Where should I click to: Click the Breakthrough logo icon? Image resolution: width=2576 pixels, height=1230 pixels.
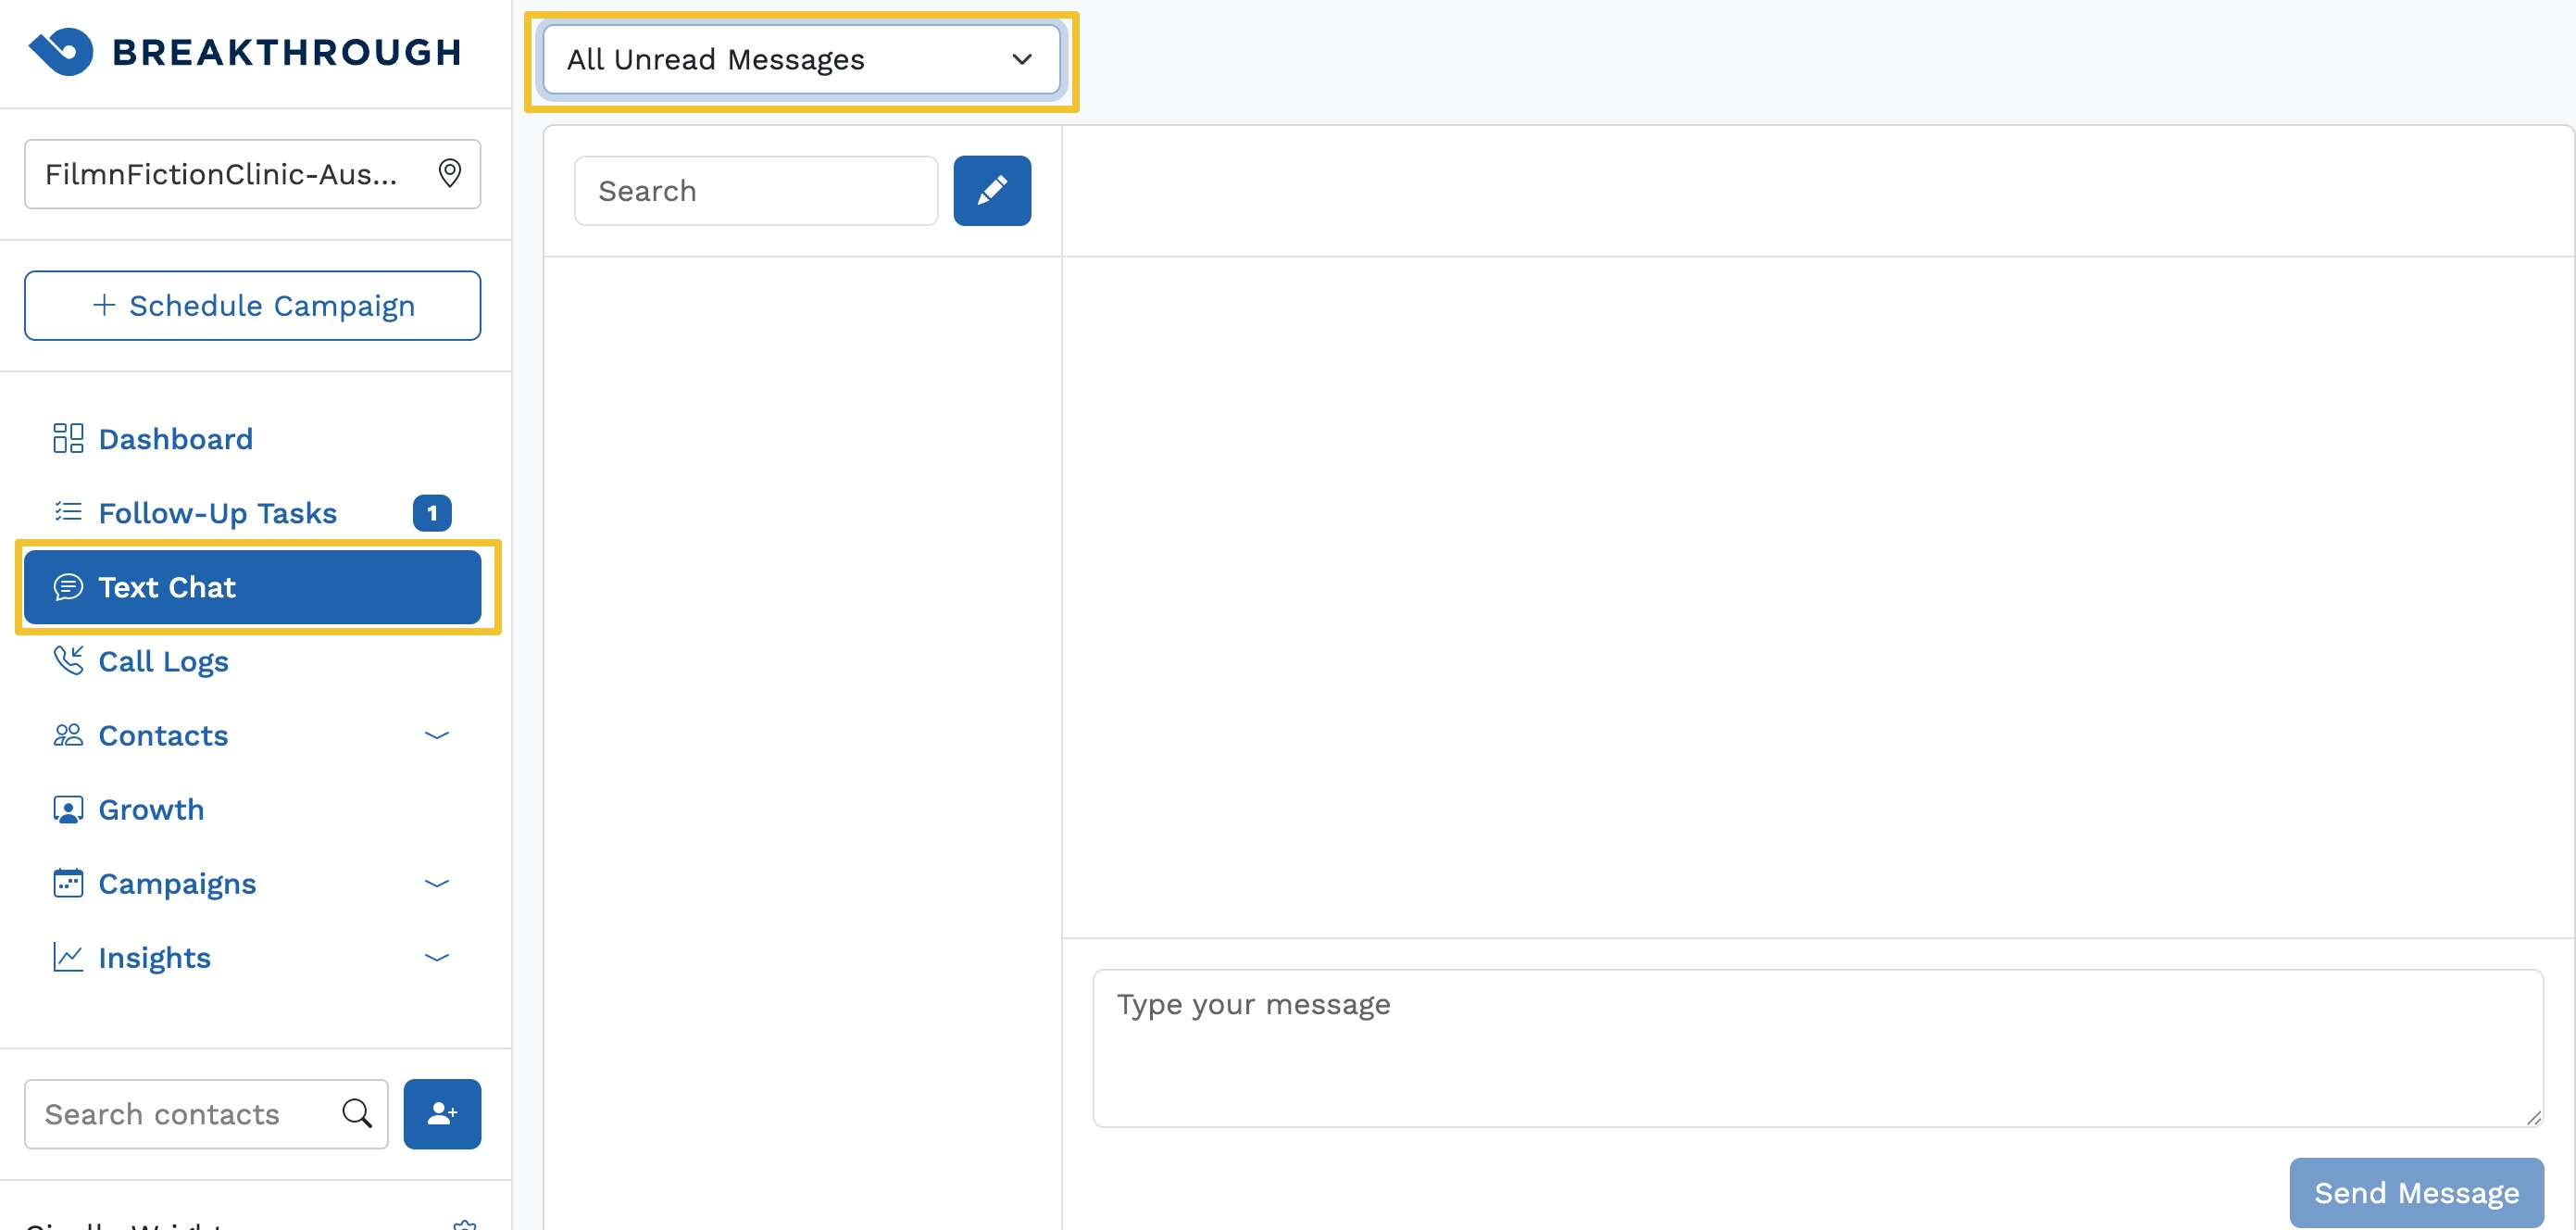point(61,51)
